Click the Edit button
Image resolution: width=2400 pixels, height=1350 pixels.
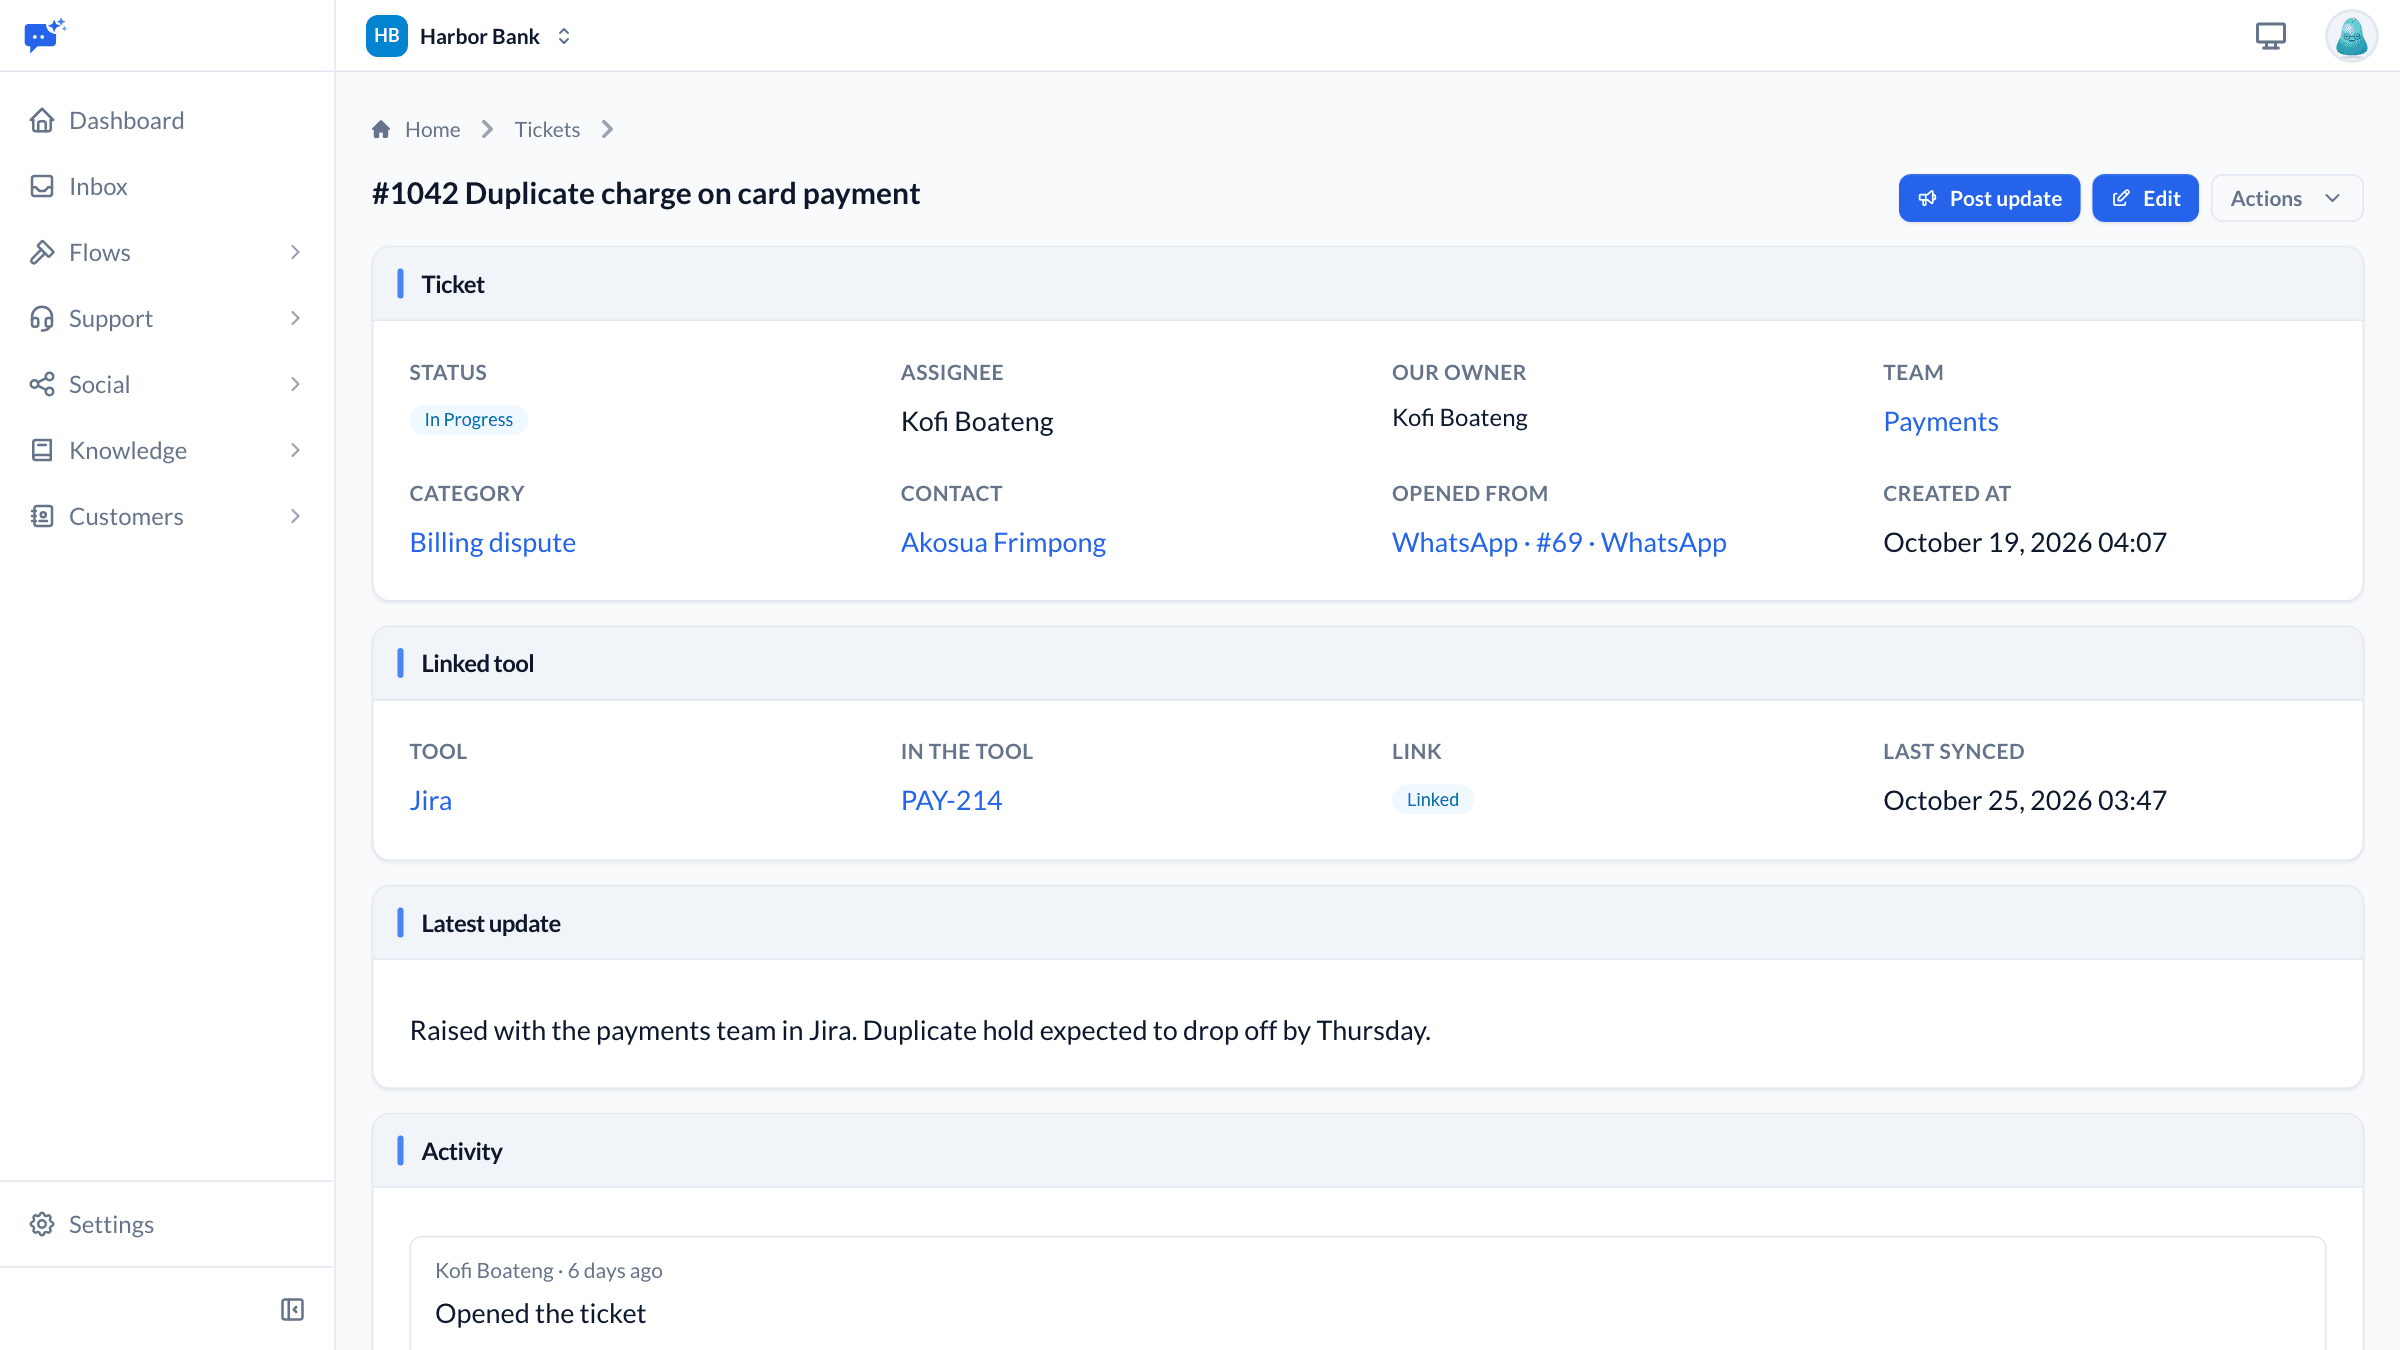[x=2145, y=198]
